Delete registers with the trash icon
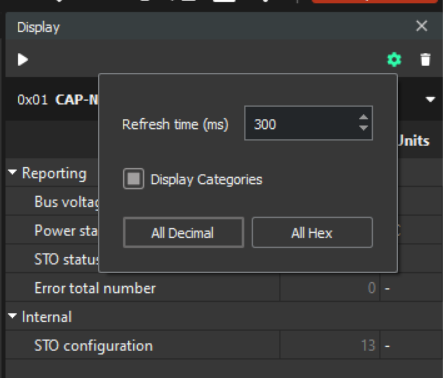This screenshot has width=443, height=378. point(425,60)
